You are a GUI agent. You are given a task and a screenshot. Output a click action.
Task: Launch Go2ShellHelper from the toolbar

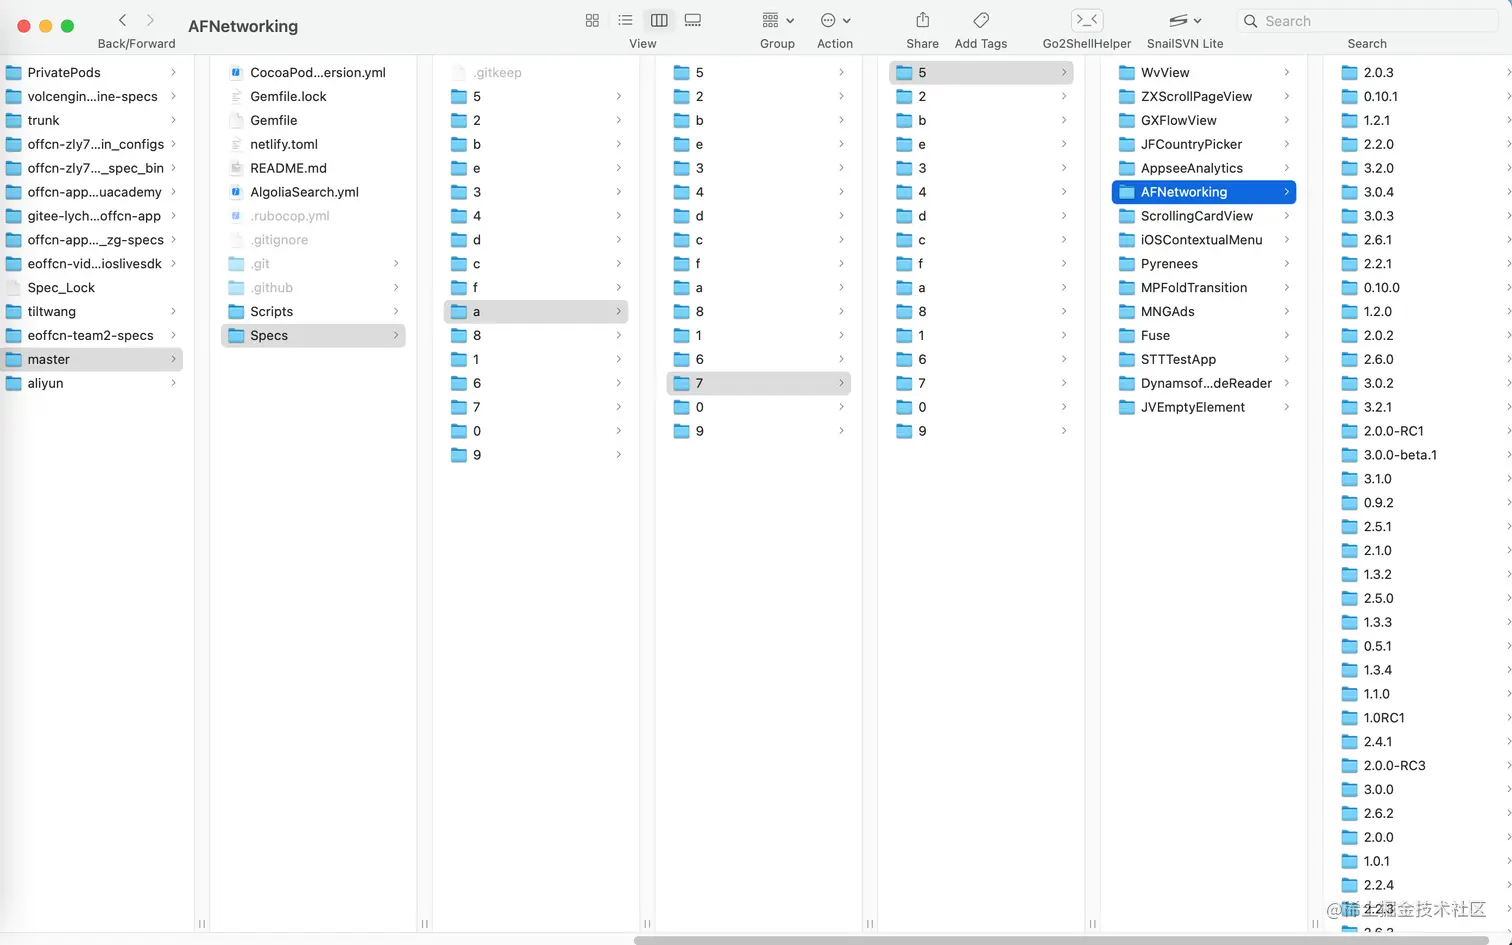pyautogui.click(x=1087, y=20)
